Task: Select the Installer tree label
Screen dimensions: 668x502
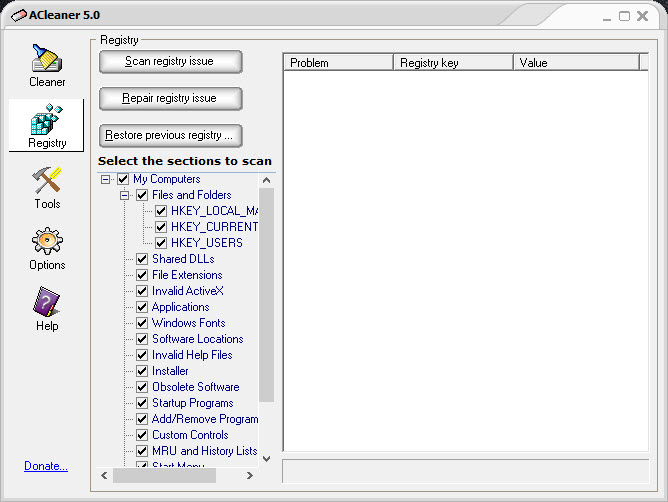Action: [170, 371]
